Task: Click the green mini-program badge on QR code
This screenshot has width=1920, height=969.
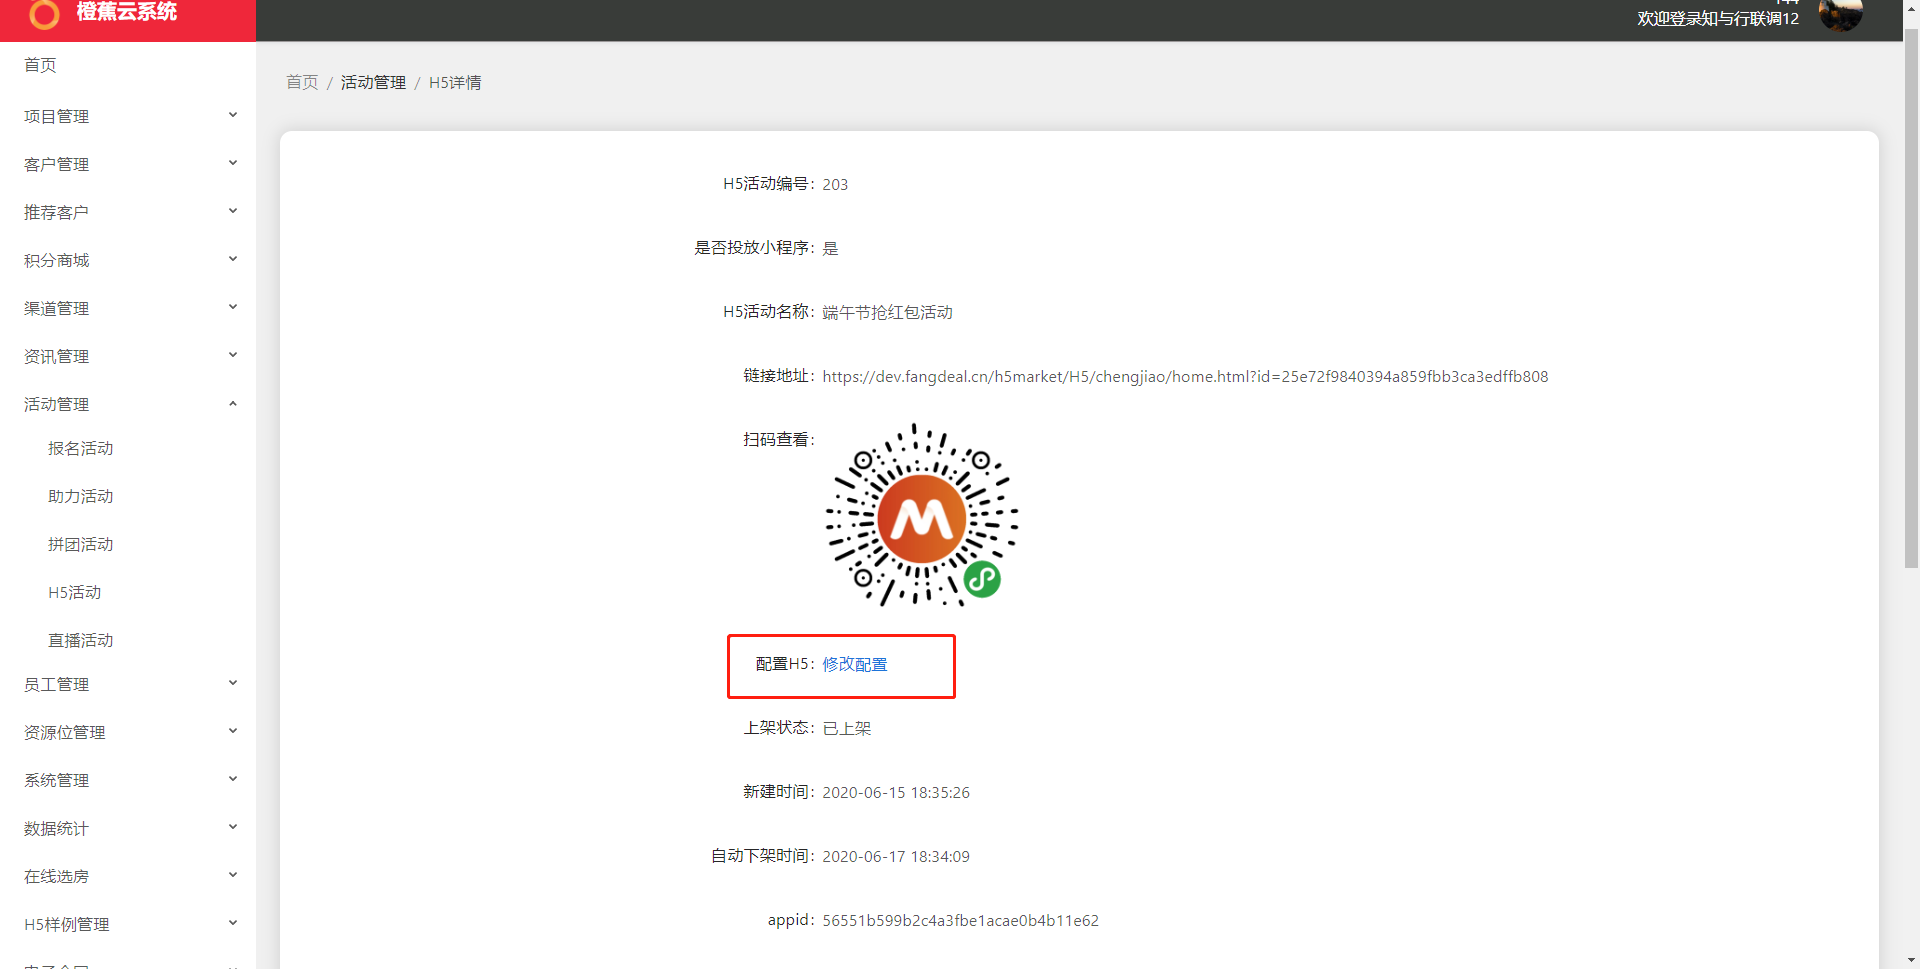Action: click(x=982, y=579)
